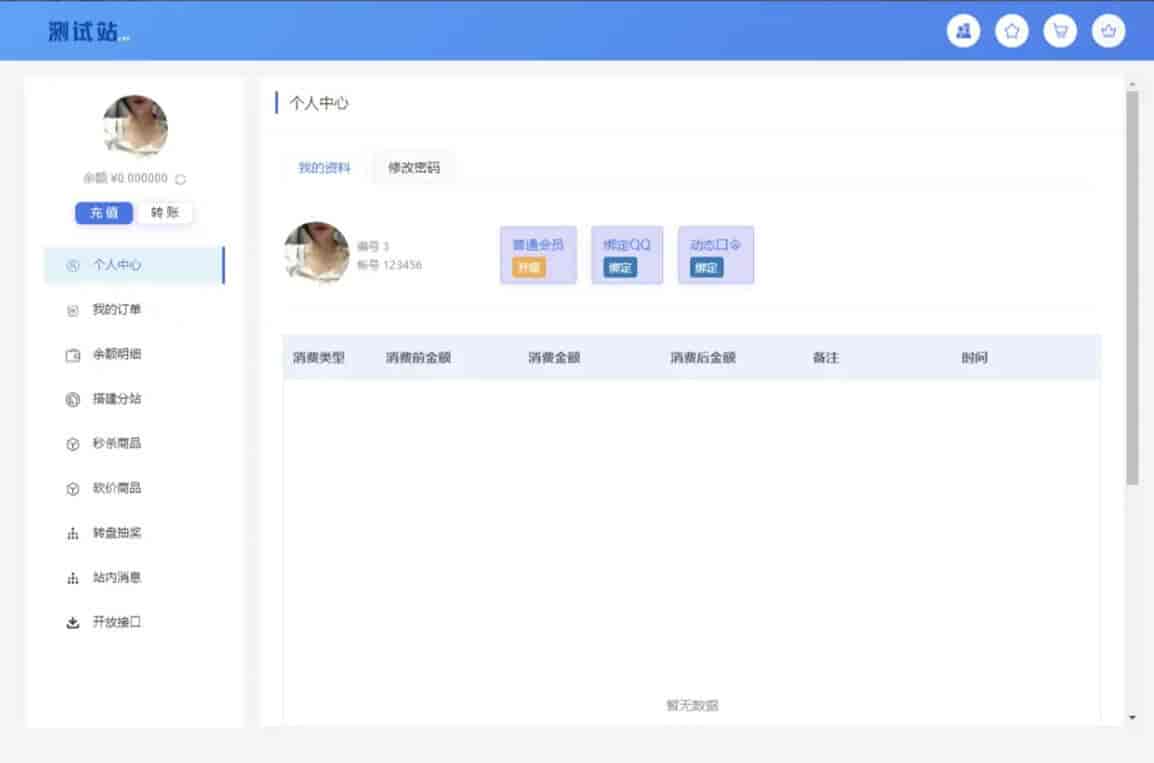This screenshot has height=763, width=1154.
Task: Go to 搭建分站 menu item
Action: pos(116,399)
